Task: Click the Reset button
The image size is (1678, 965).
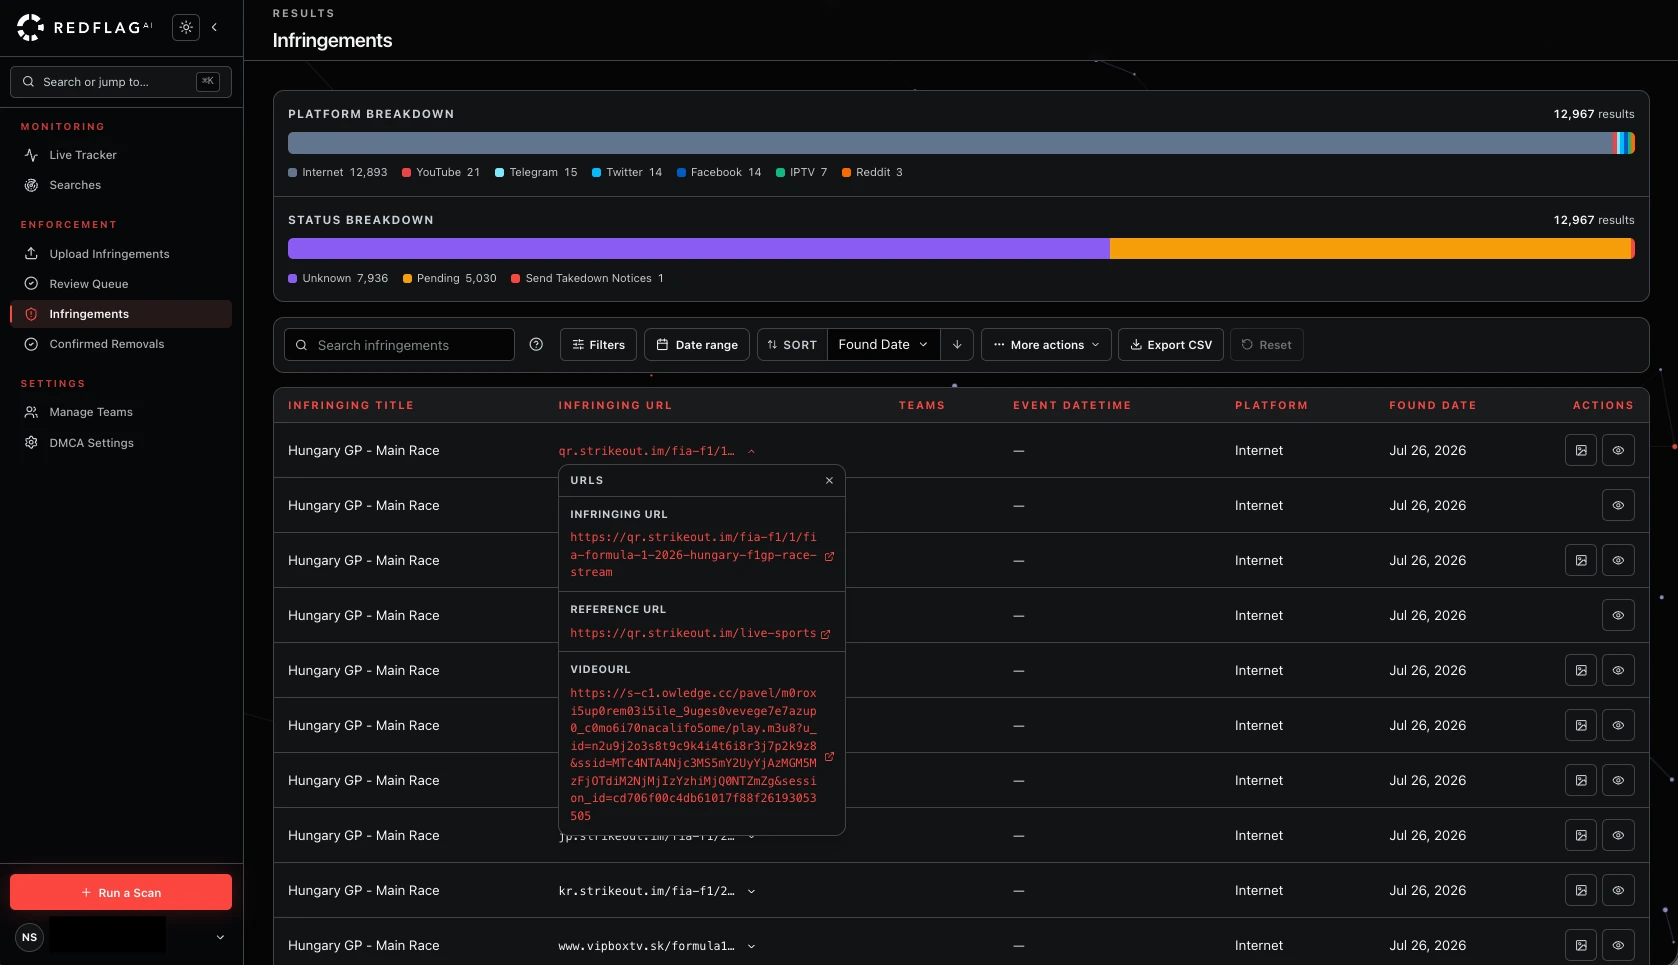Action: pyautogui.click(x=1267, y=345)
